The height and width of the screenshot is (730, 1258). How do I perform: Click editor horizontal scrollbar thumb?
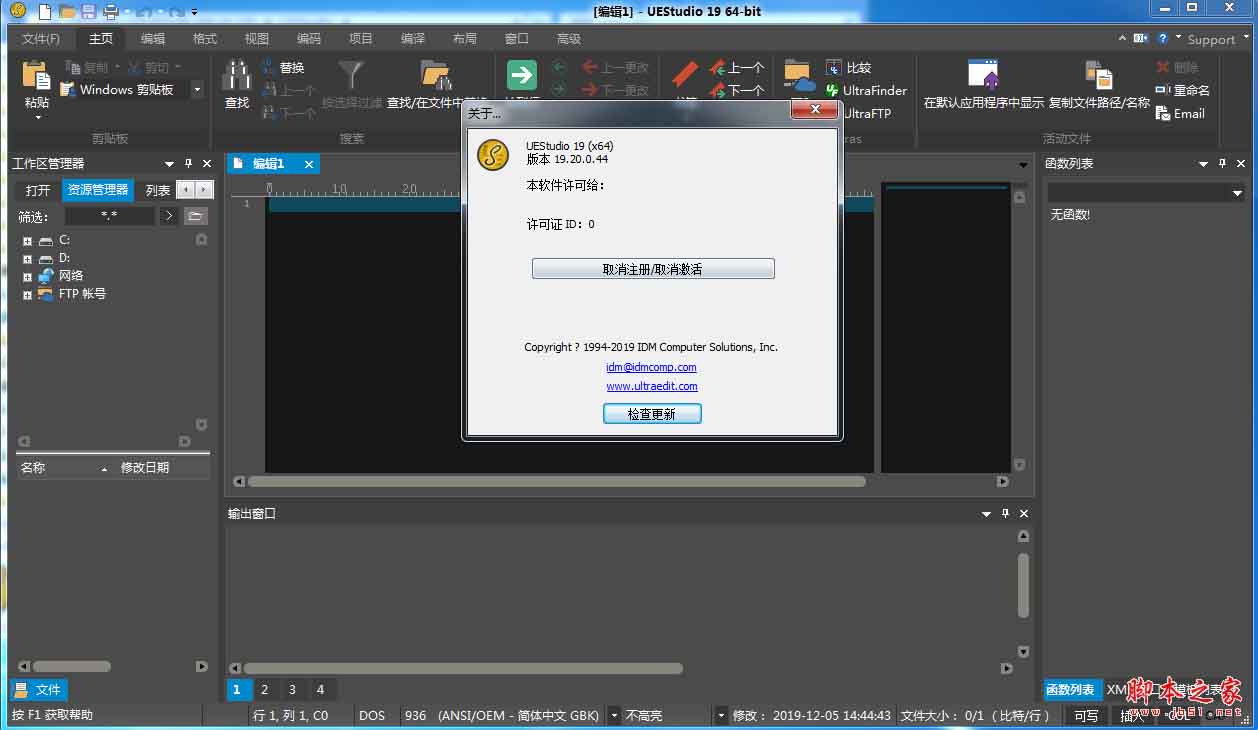pyautogui.click(x=556, y=481)
